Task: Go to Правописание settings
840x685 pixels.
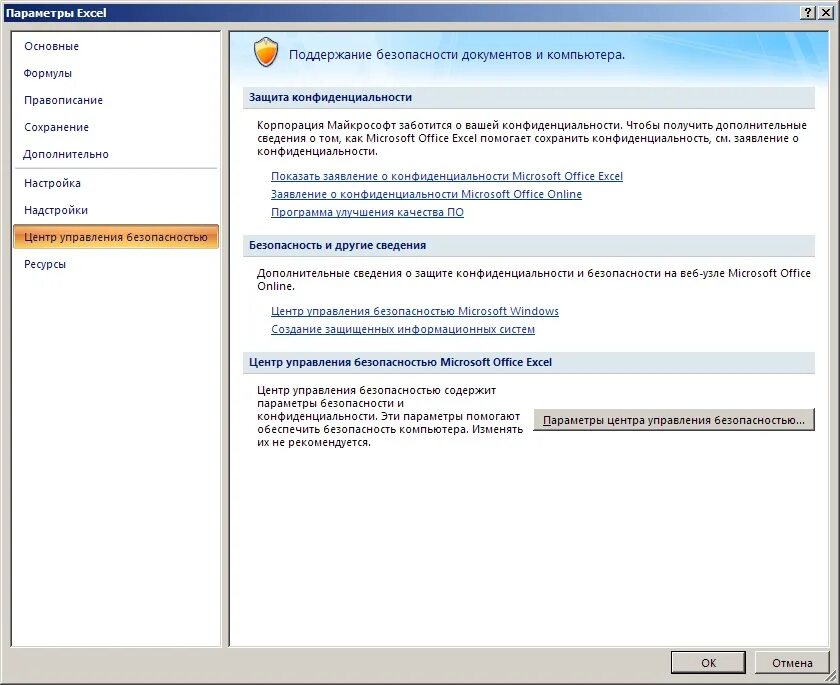Action: point(115,100)
